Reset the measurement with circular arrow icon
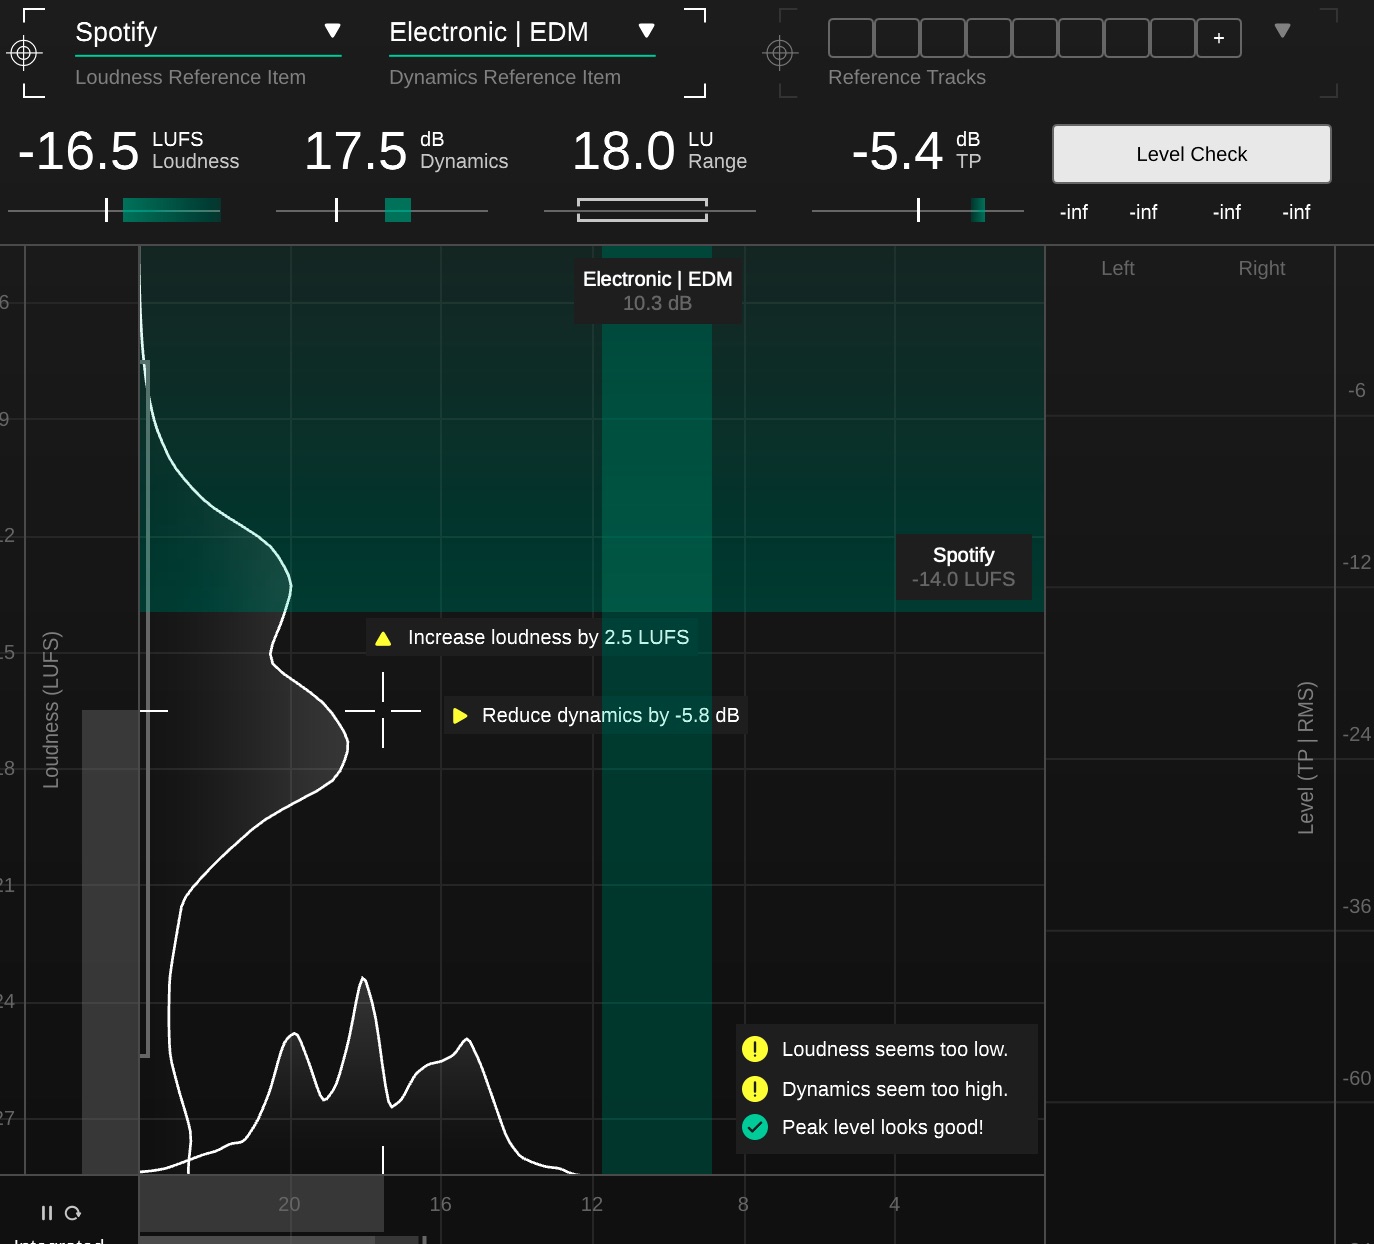 73,1213
